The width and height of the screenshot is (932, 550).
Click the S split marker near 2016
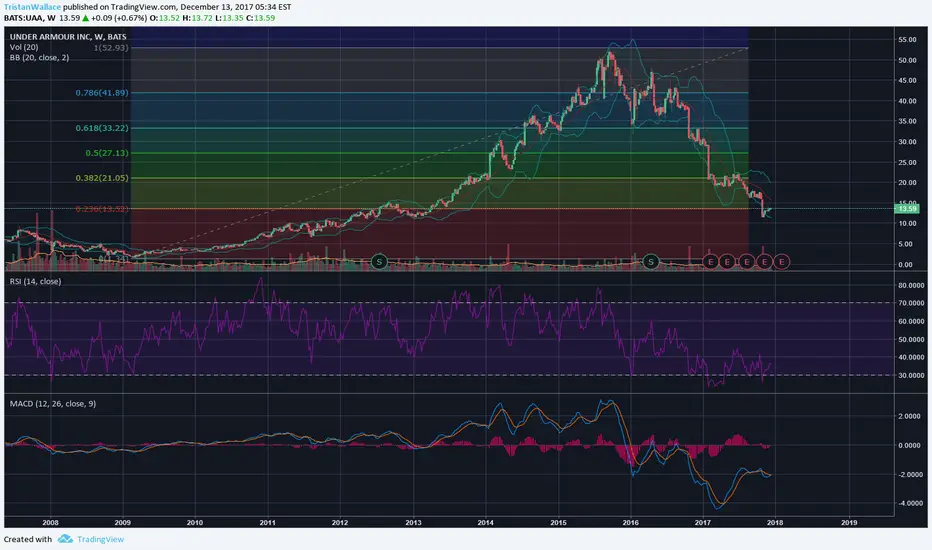(x=651, y=261)
